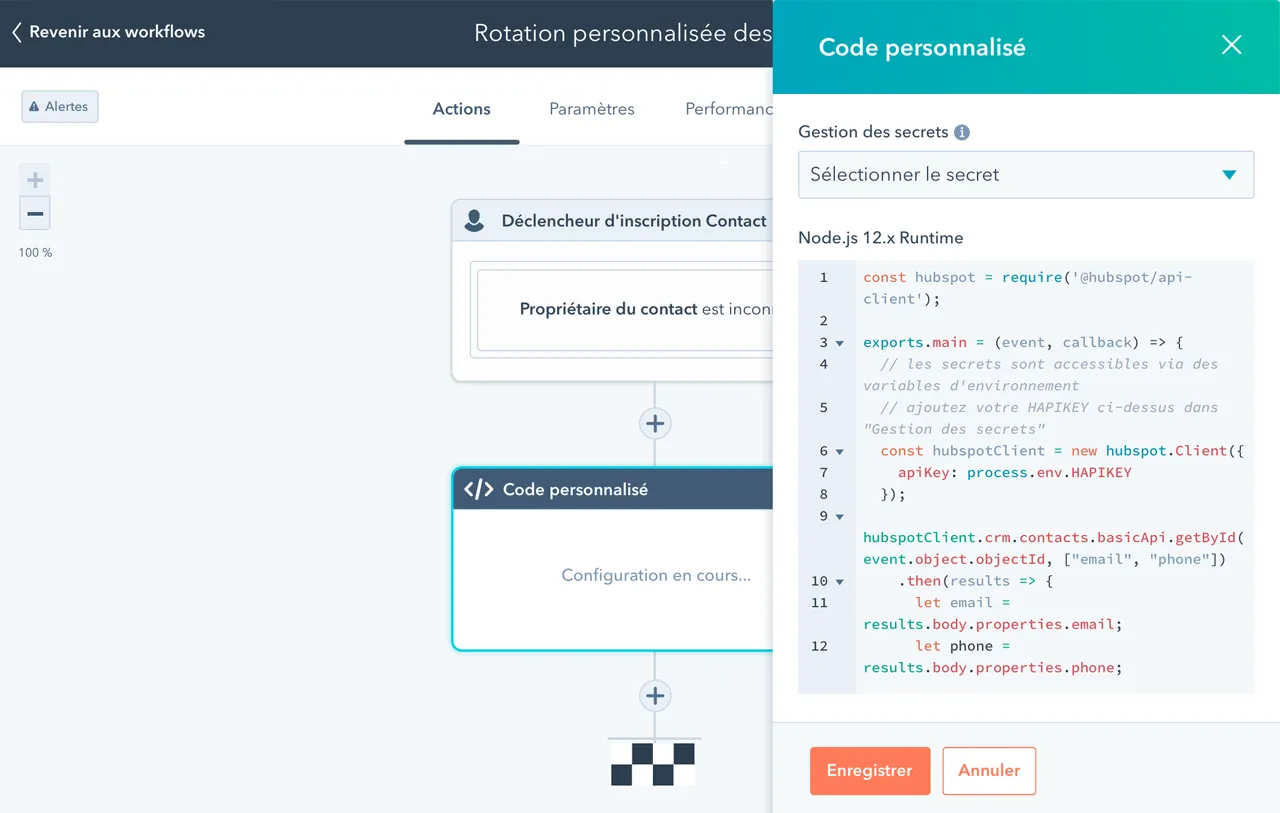Add action below the contact trigger

pos(655,423)
